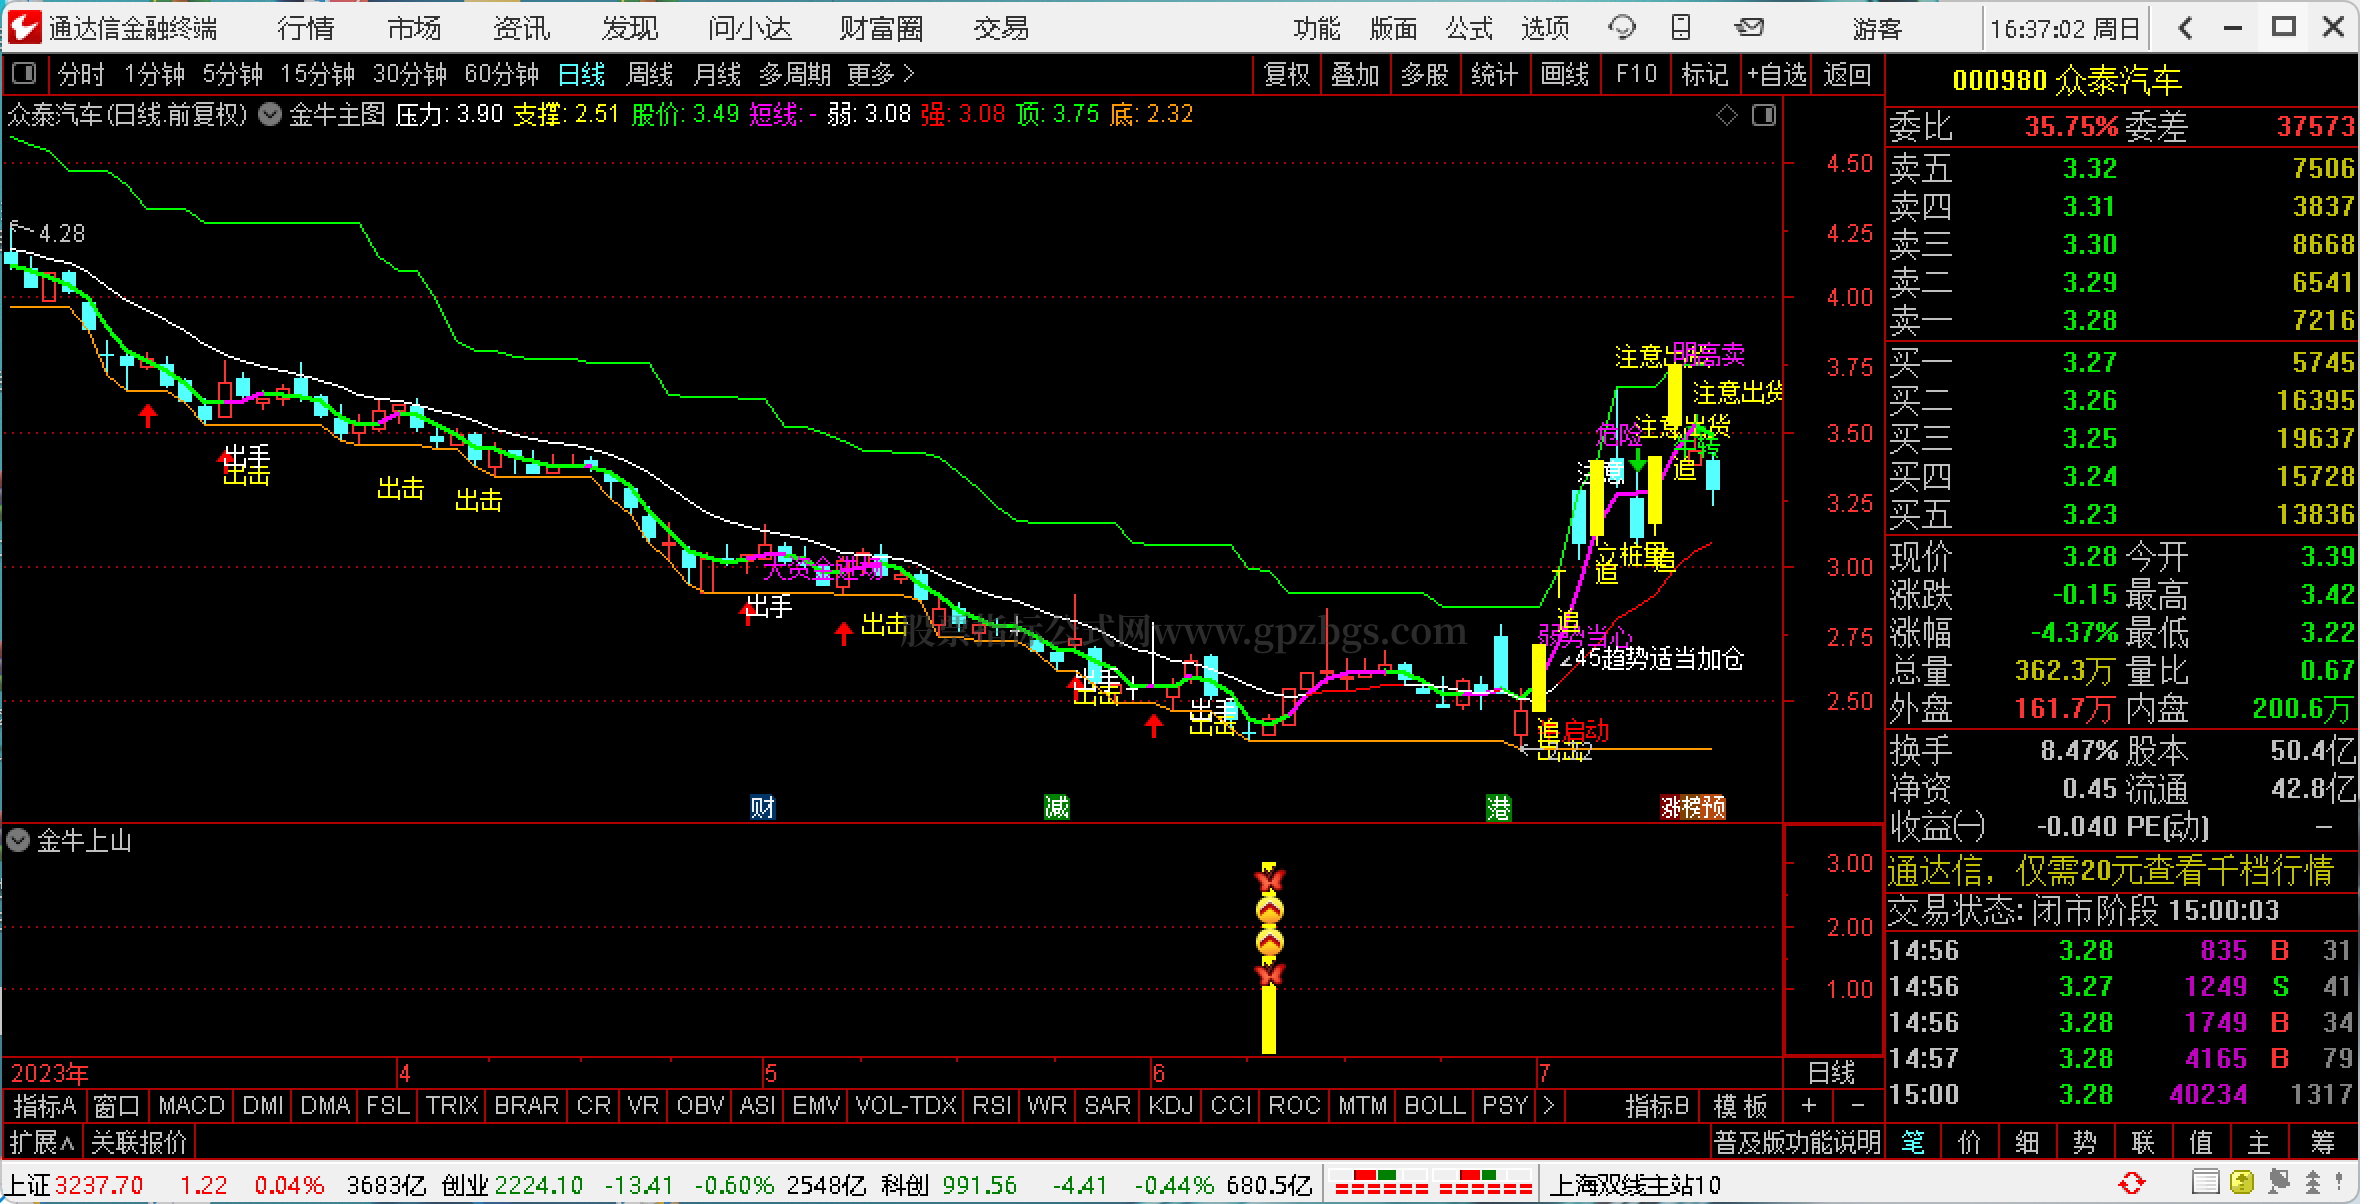Click the 关联报价 related quotes tab
This screenshot has height=1204, width=2360.
tap(139, 1141)
